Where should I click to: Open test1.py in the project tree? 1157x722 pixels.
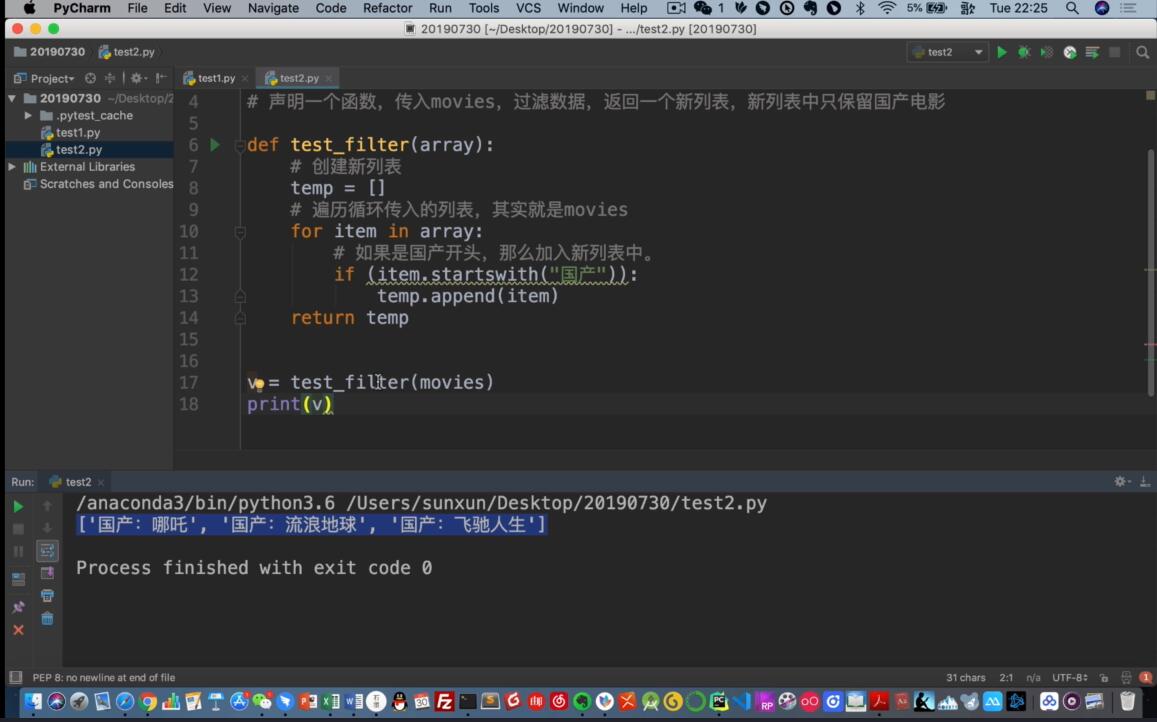[x=71, y=133]
